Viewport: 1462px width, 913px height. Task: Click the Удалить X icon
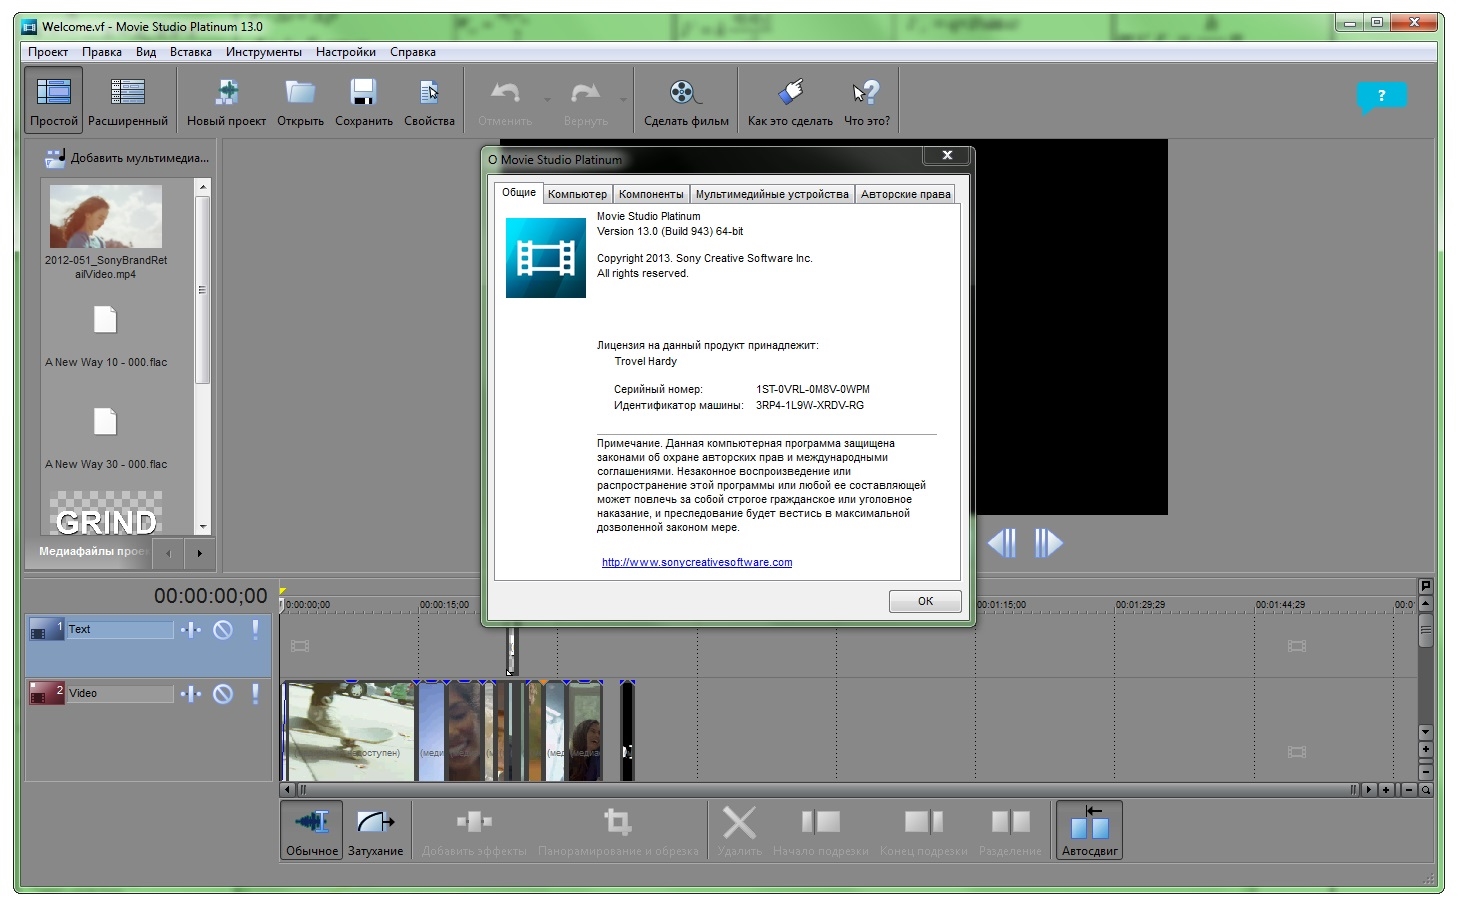[739, 823]
